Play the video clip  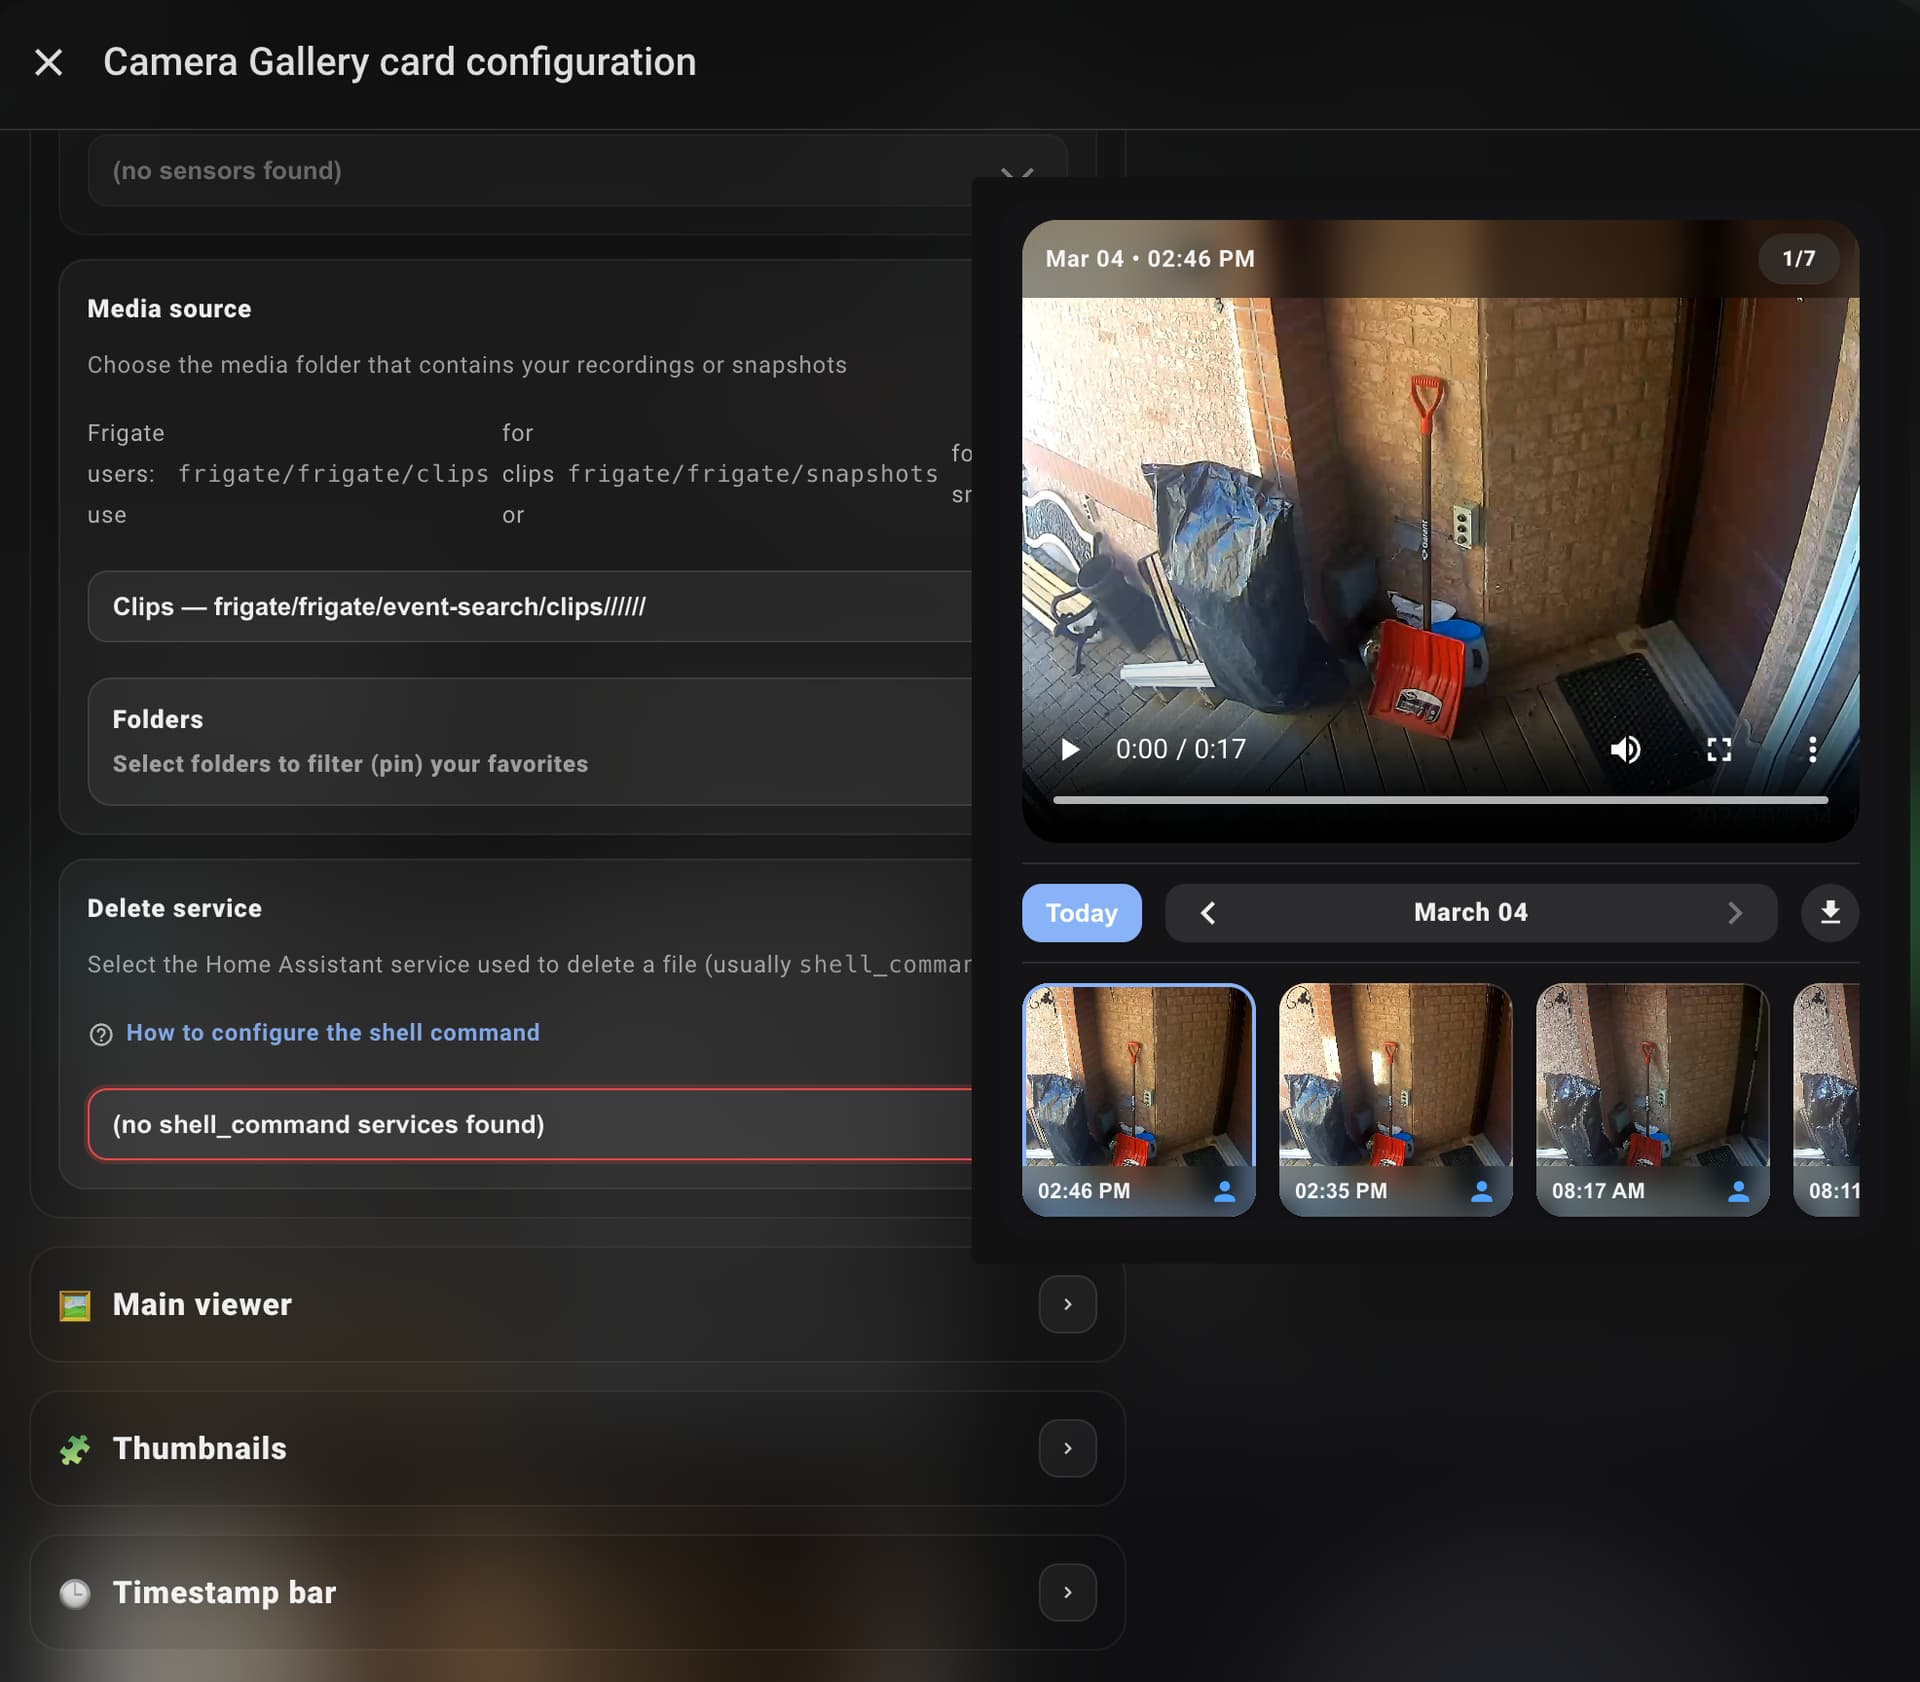[x=1070, y=749]
